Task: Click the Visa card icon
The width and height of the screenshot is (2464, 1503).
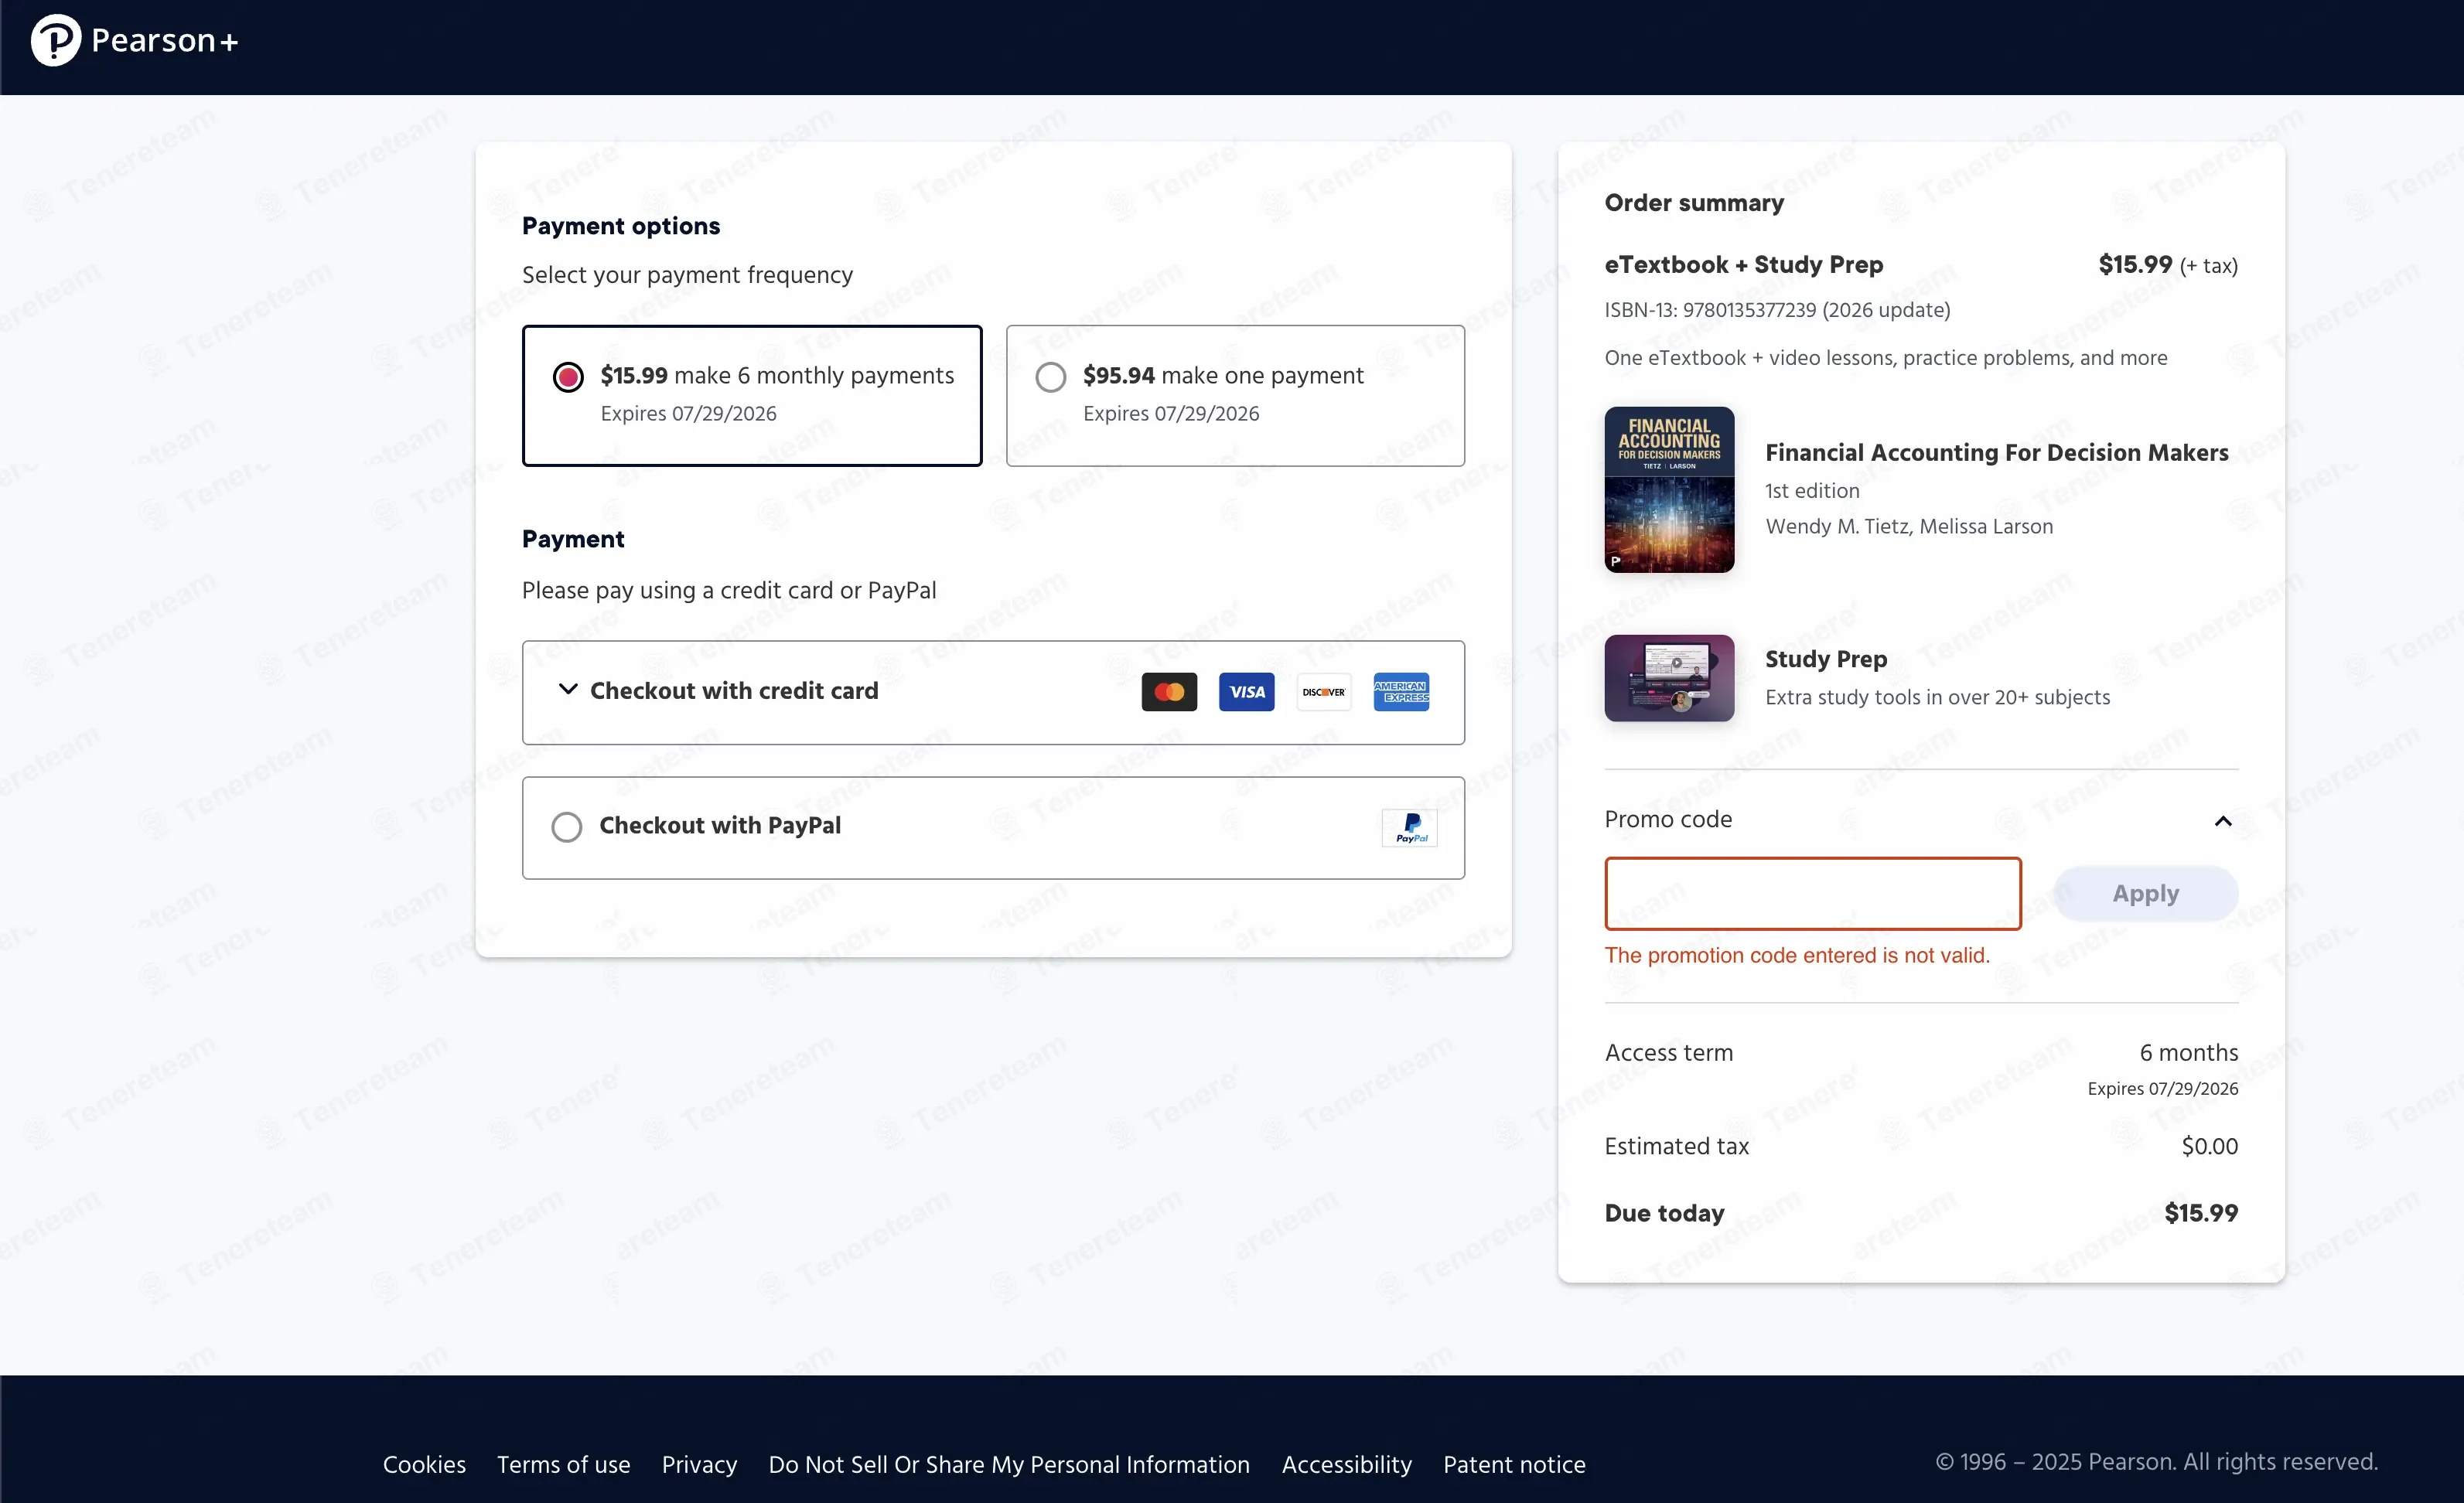Action: (x=1246, y=692)
